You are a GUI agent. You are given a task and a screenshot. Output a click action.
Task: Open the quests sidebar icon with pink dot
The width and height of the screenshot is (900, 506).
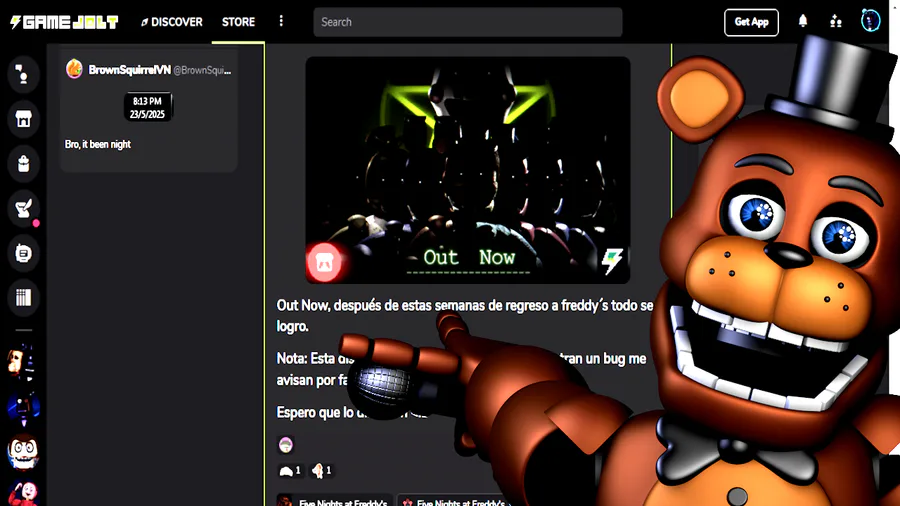pyautogui.click(x=24, y=209)
